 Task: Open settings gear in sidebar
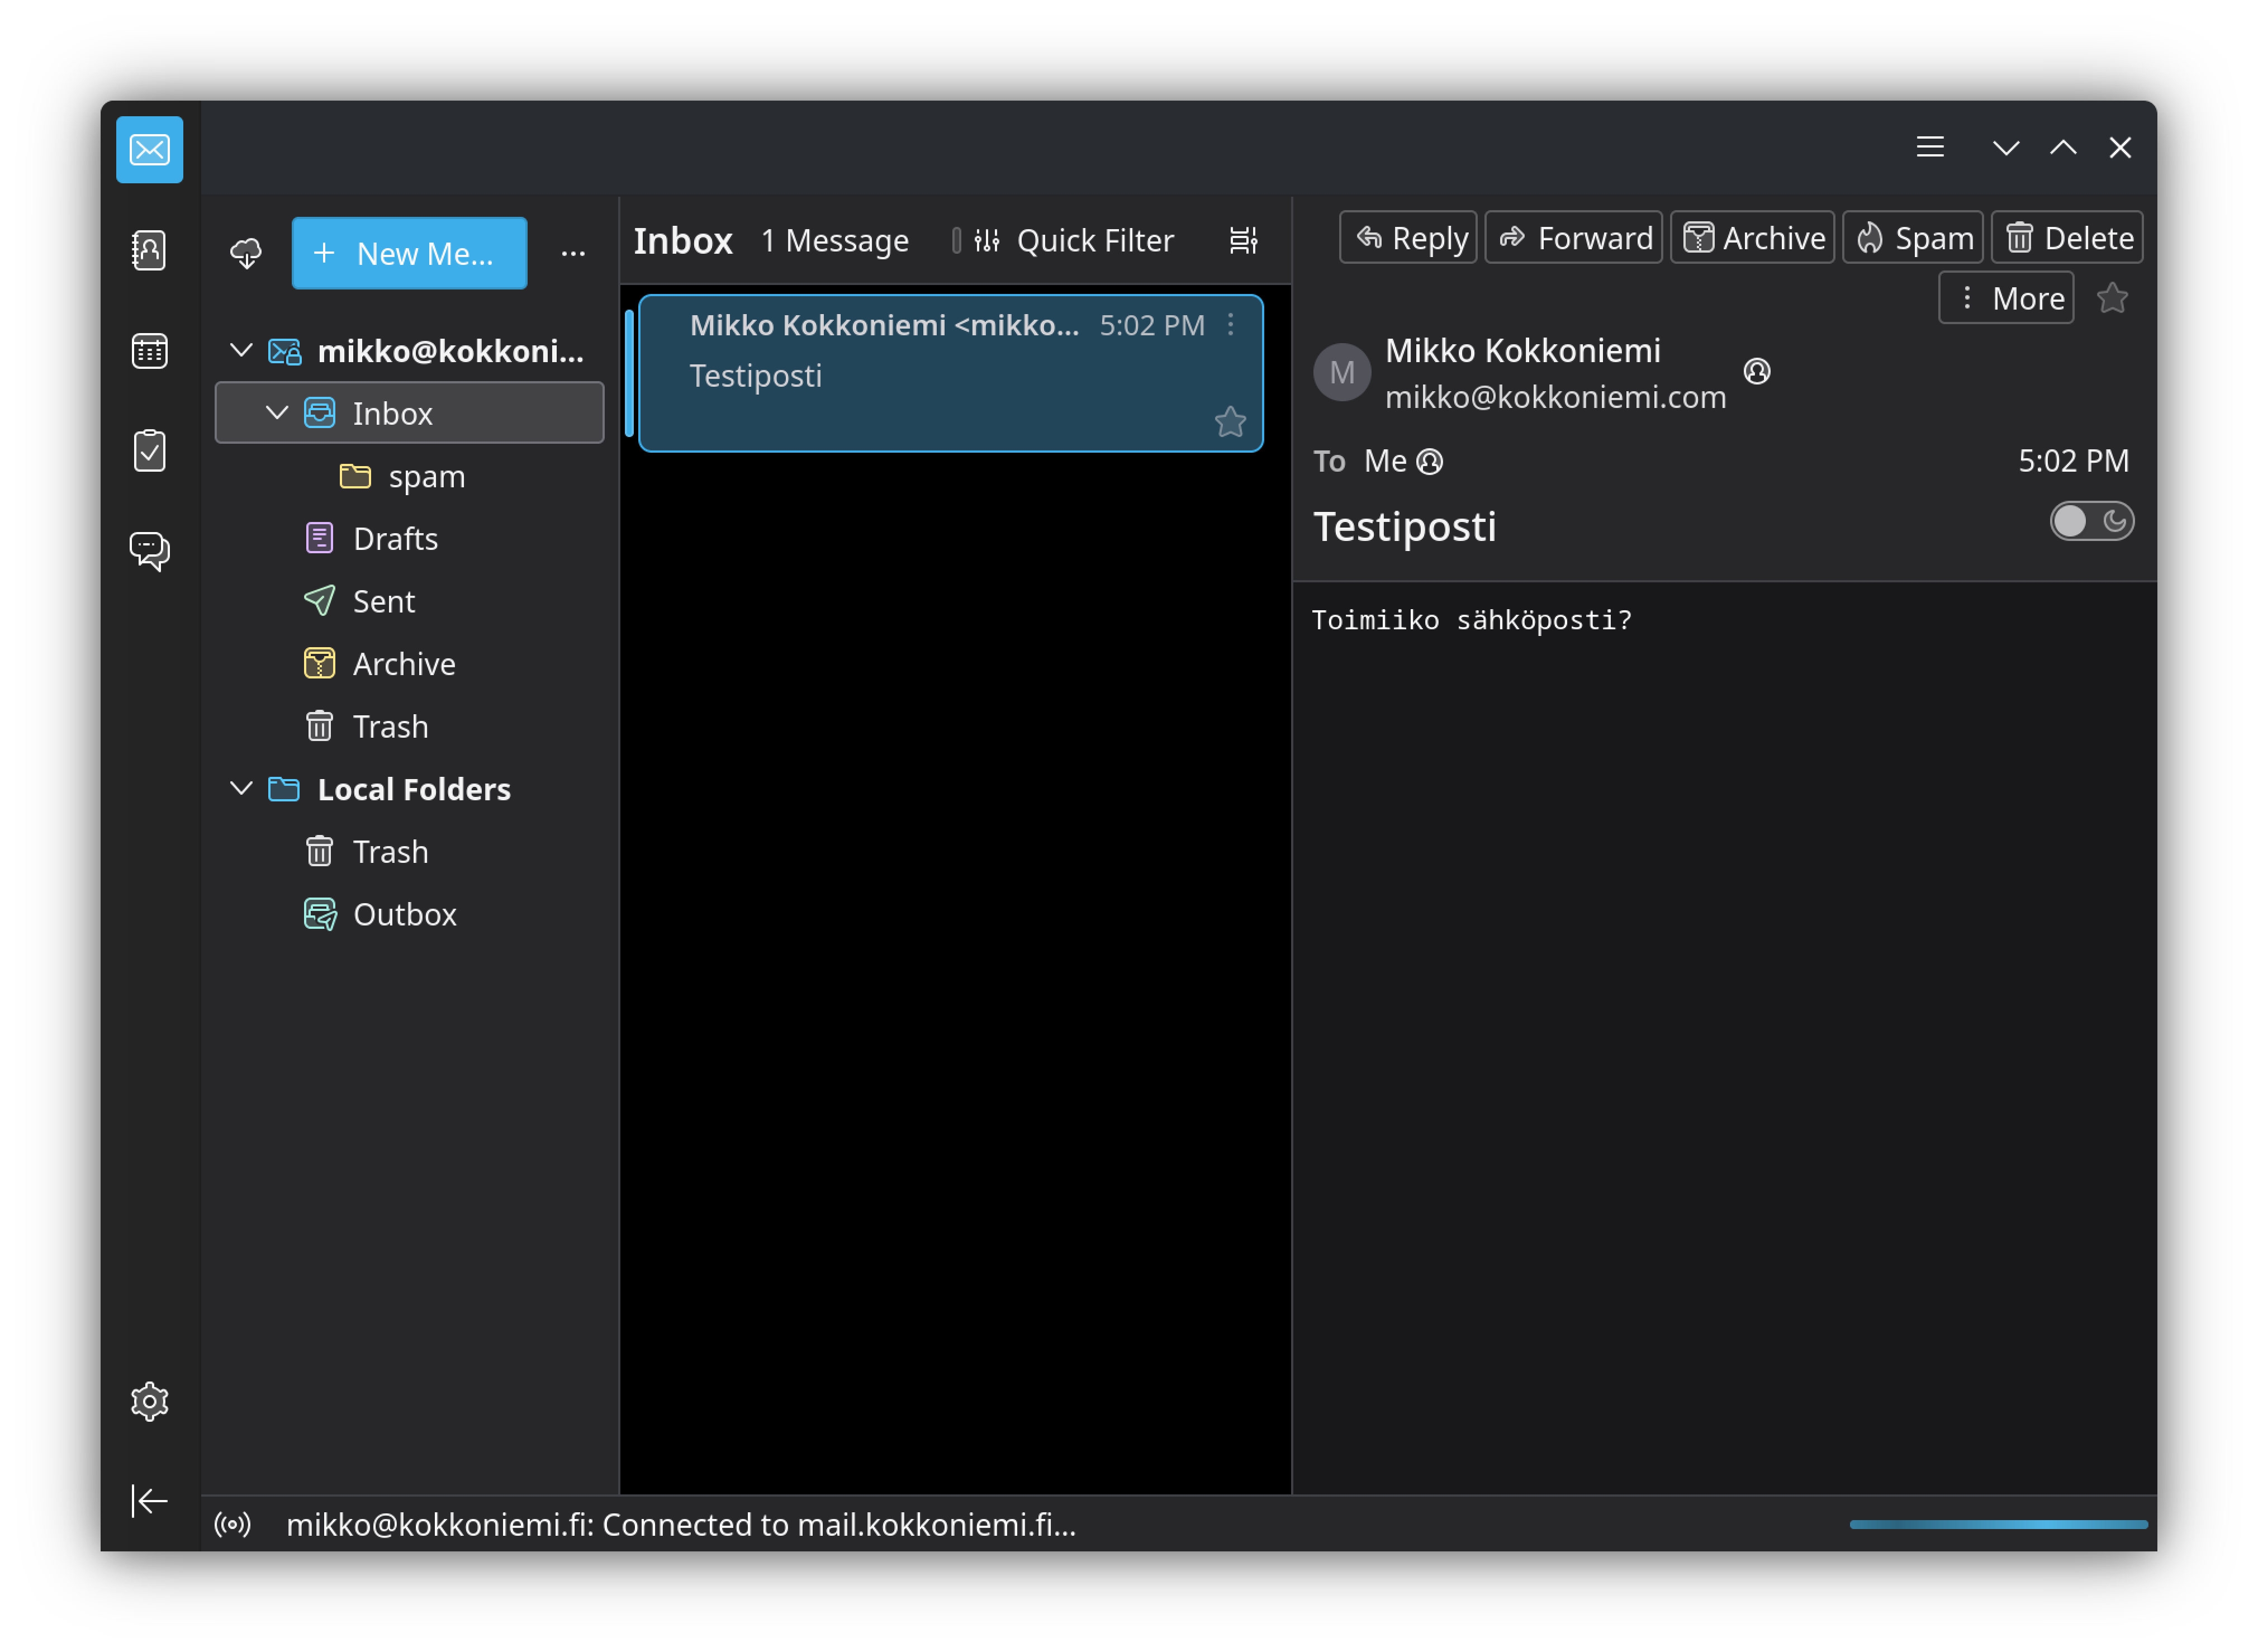pyautogui.click(x=149, y=1402)
